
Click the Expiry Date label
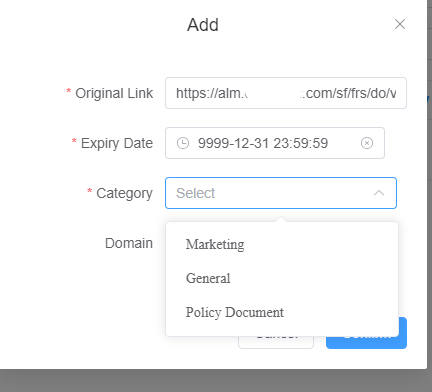point(117,143)
